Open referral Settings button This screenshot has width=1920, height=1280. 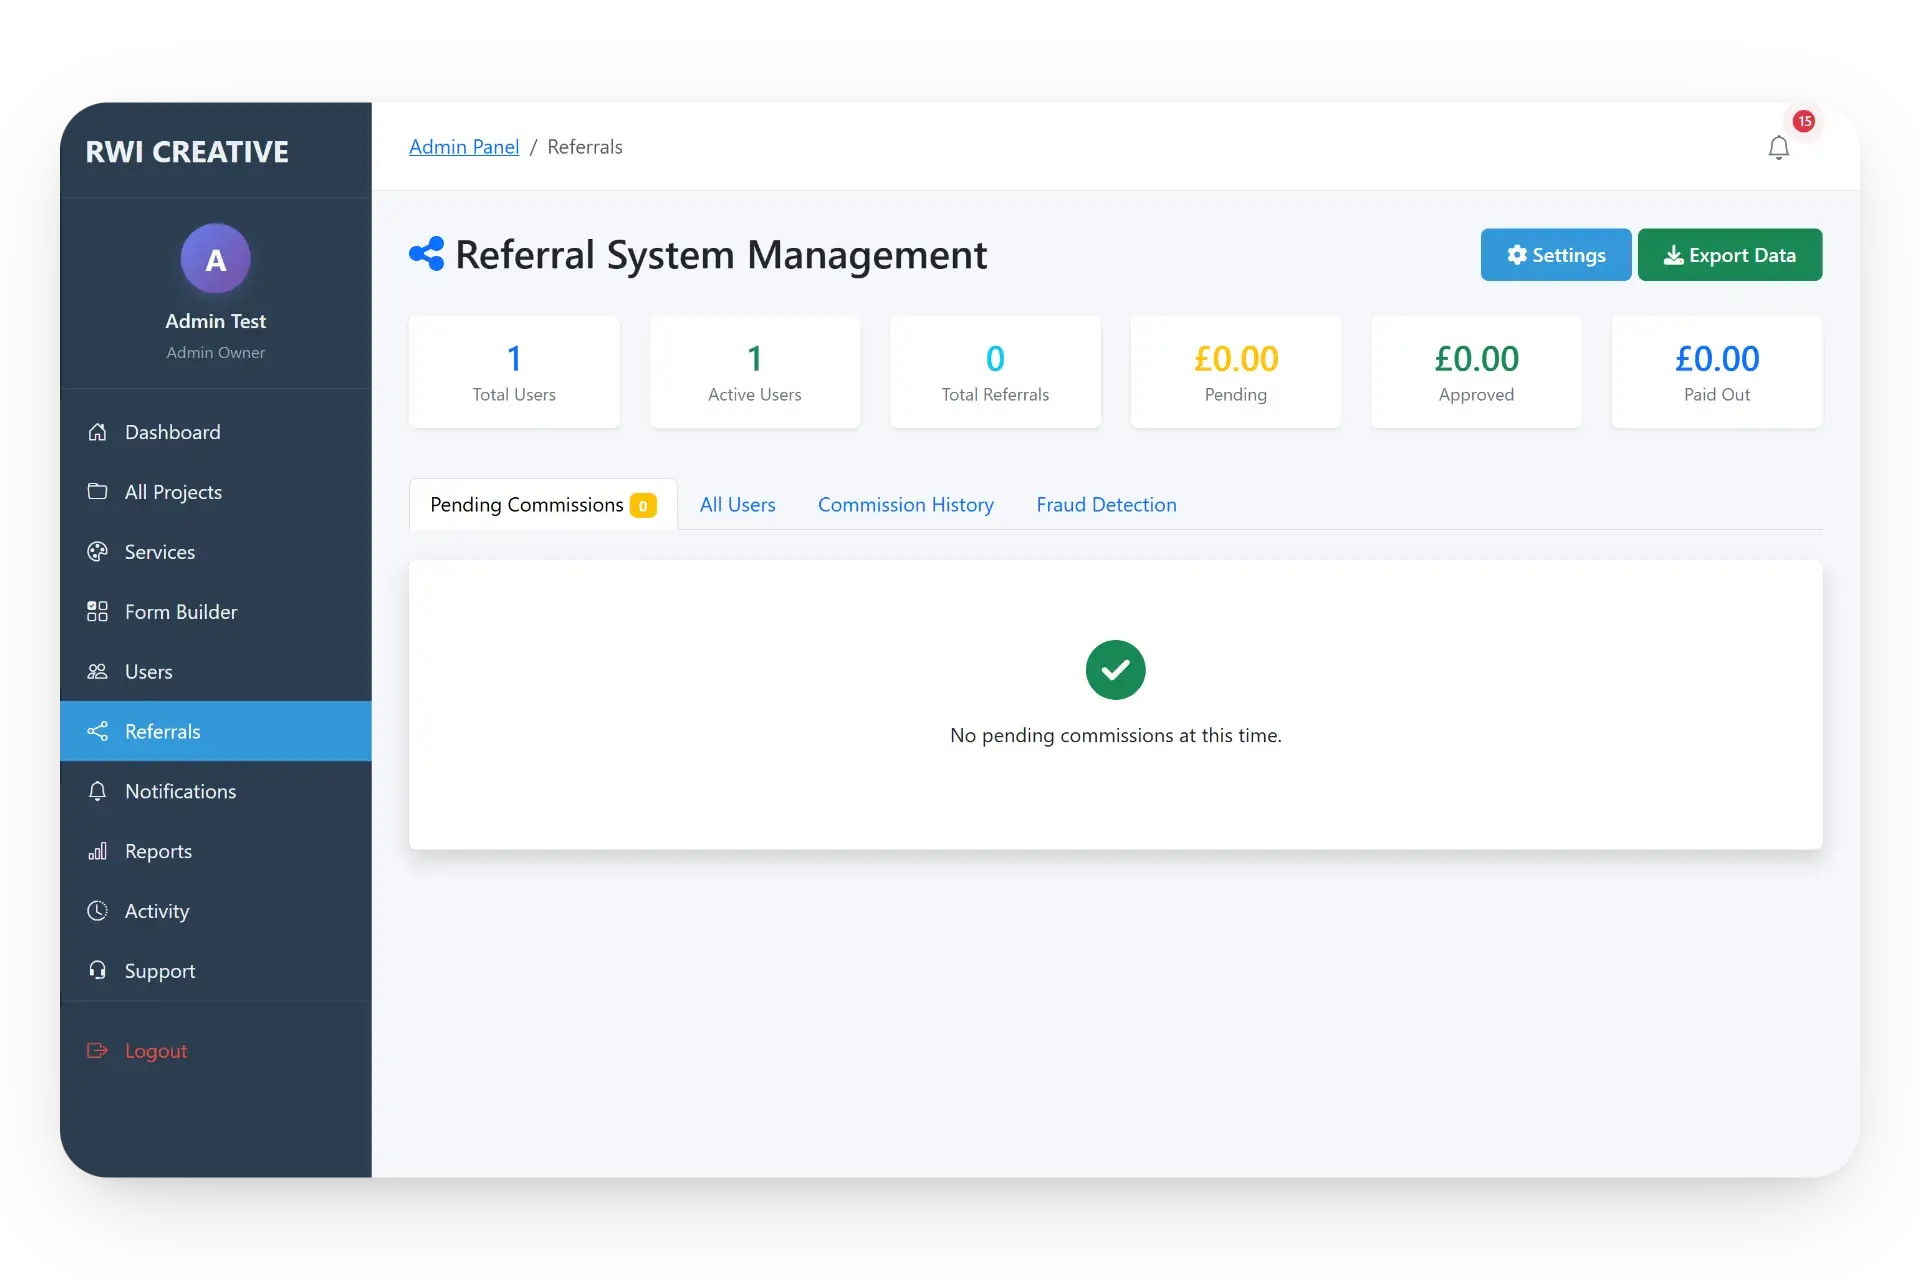click(x=1555, y=255)
